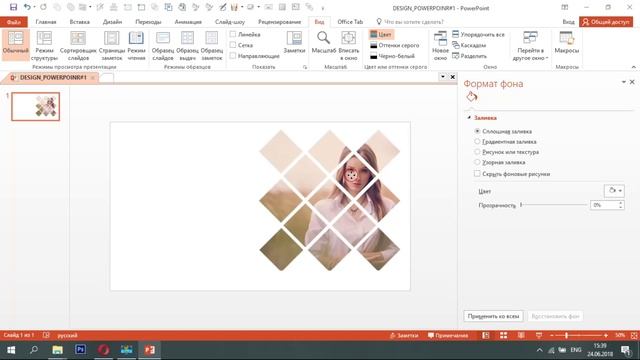Click the DESIGN_POWERPOINR#1 document tab
640x360 pixels.
[x=53, y=77]
